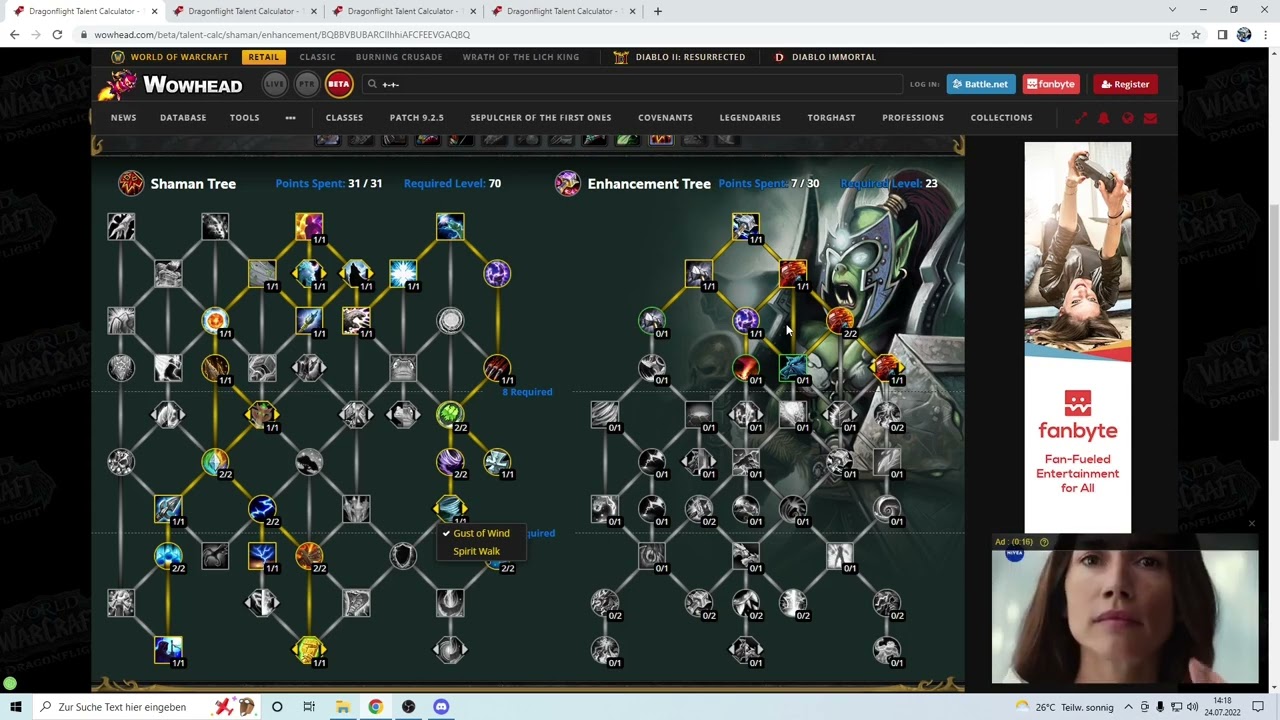Select the teal wolf talent showing 0/1
The image size is (1280, 720).
point(792,367)
